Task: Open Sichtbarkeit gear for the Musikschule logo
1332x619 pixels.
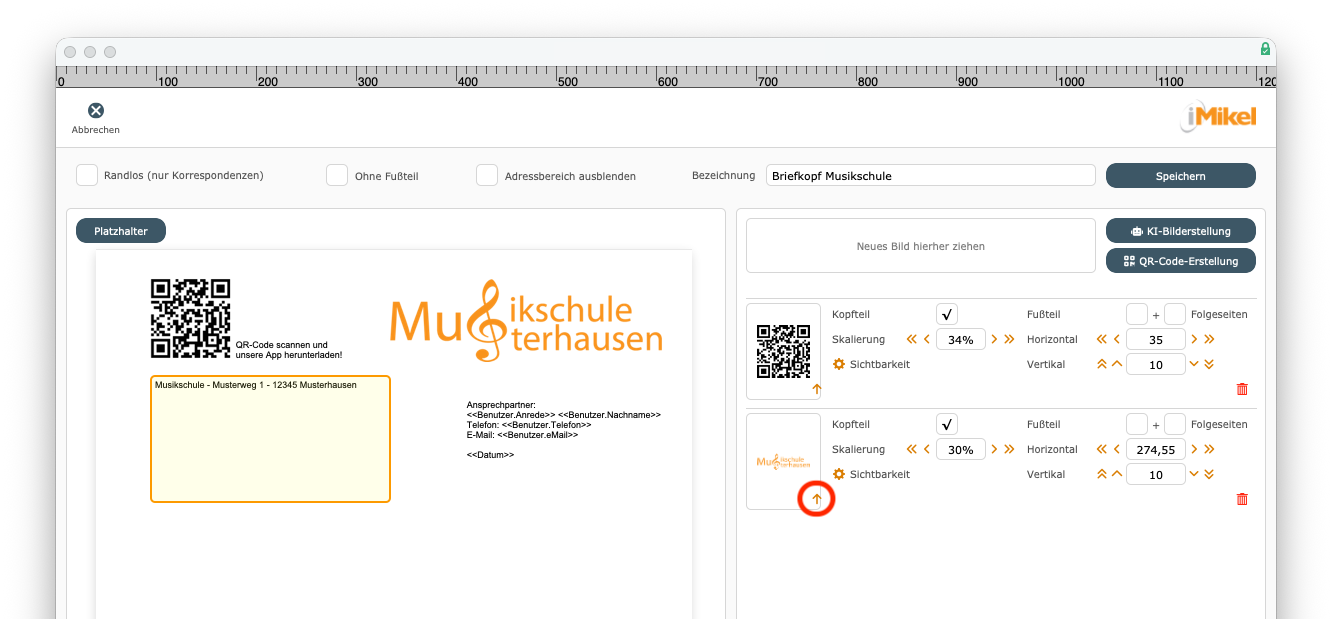Action: (x=839, y=474)
